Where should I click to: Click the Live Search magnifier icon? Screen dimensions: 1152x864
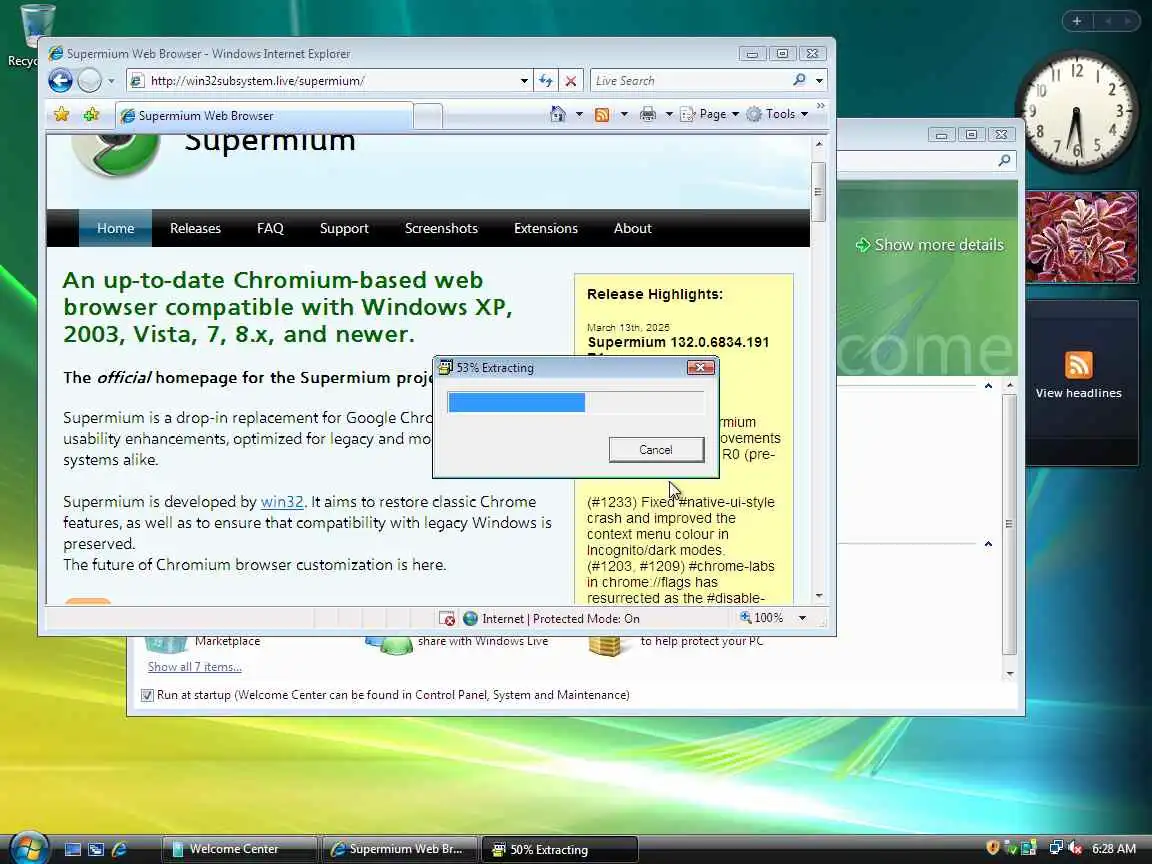[799, 80]
